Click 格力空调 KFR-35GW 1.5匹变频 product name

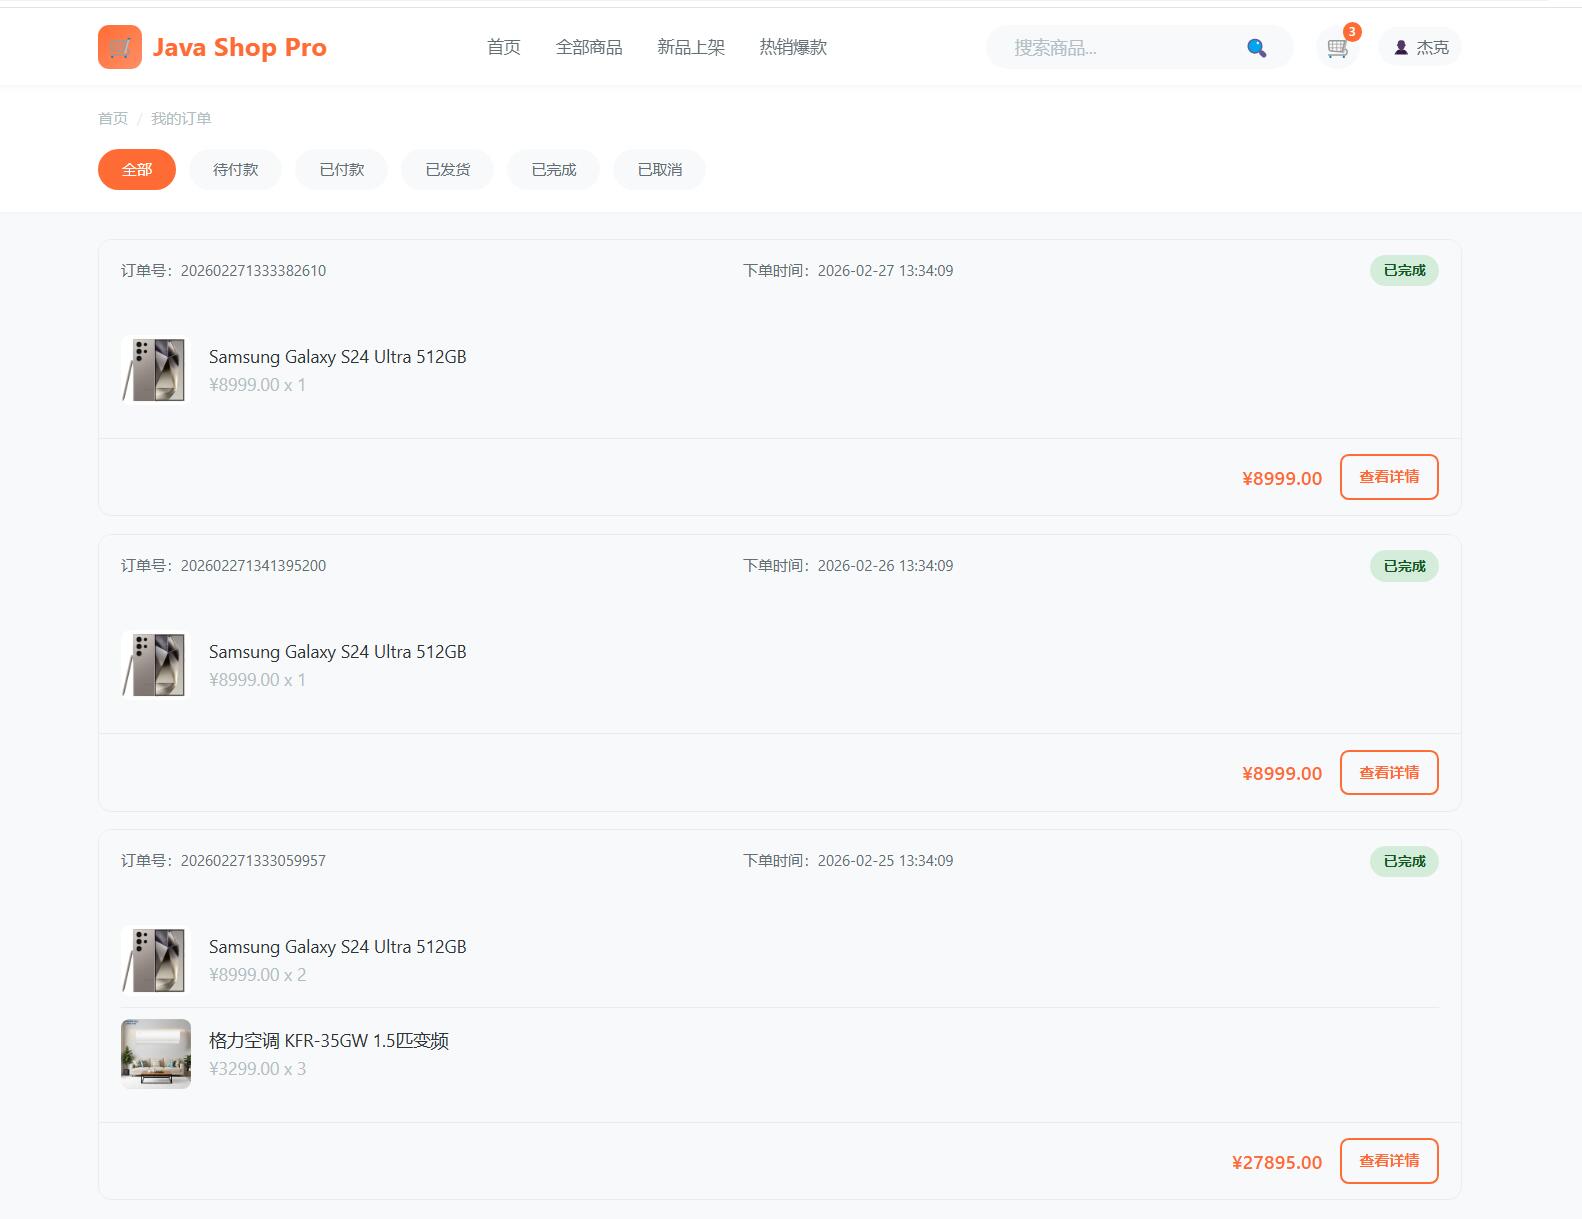click(x=328, y=1041)
